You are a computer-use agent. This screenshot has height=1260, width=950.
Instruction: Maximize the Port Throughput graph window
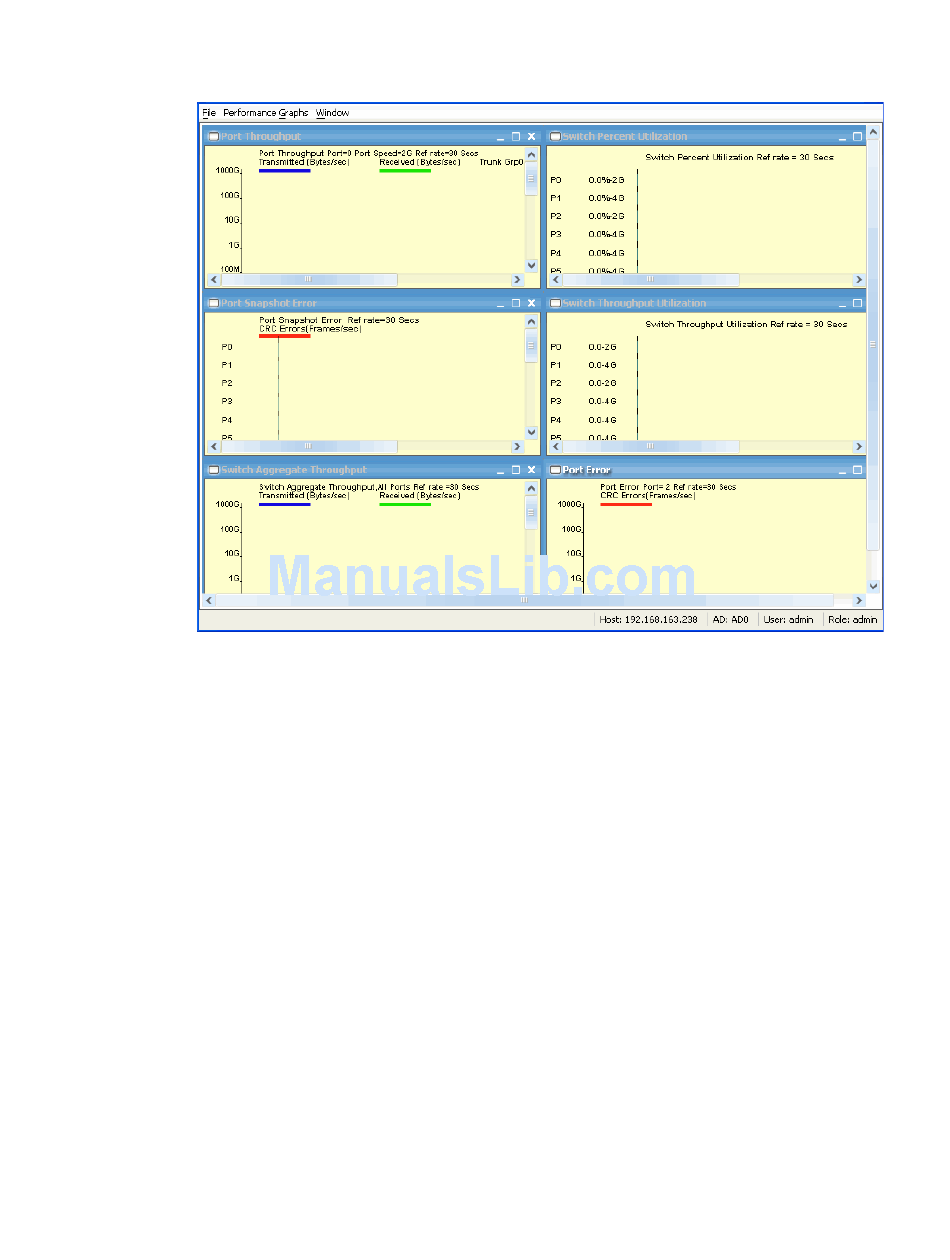516,137
